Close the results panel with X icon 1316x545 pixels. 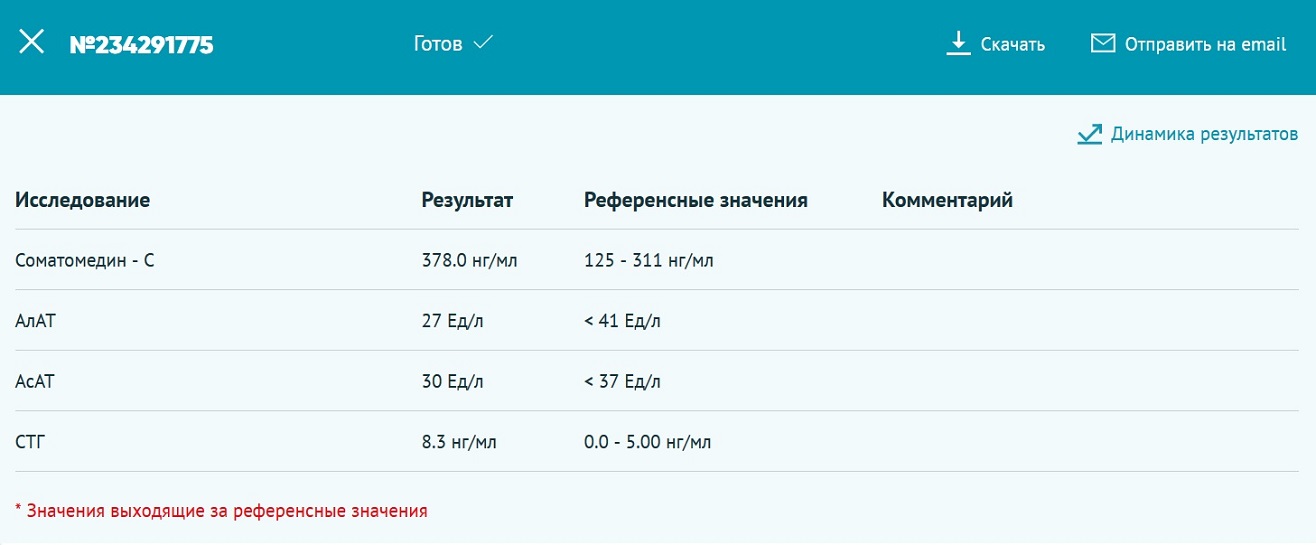(x=32, y=42)
